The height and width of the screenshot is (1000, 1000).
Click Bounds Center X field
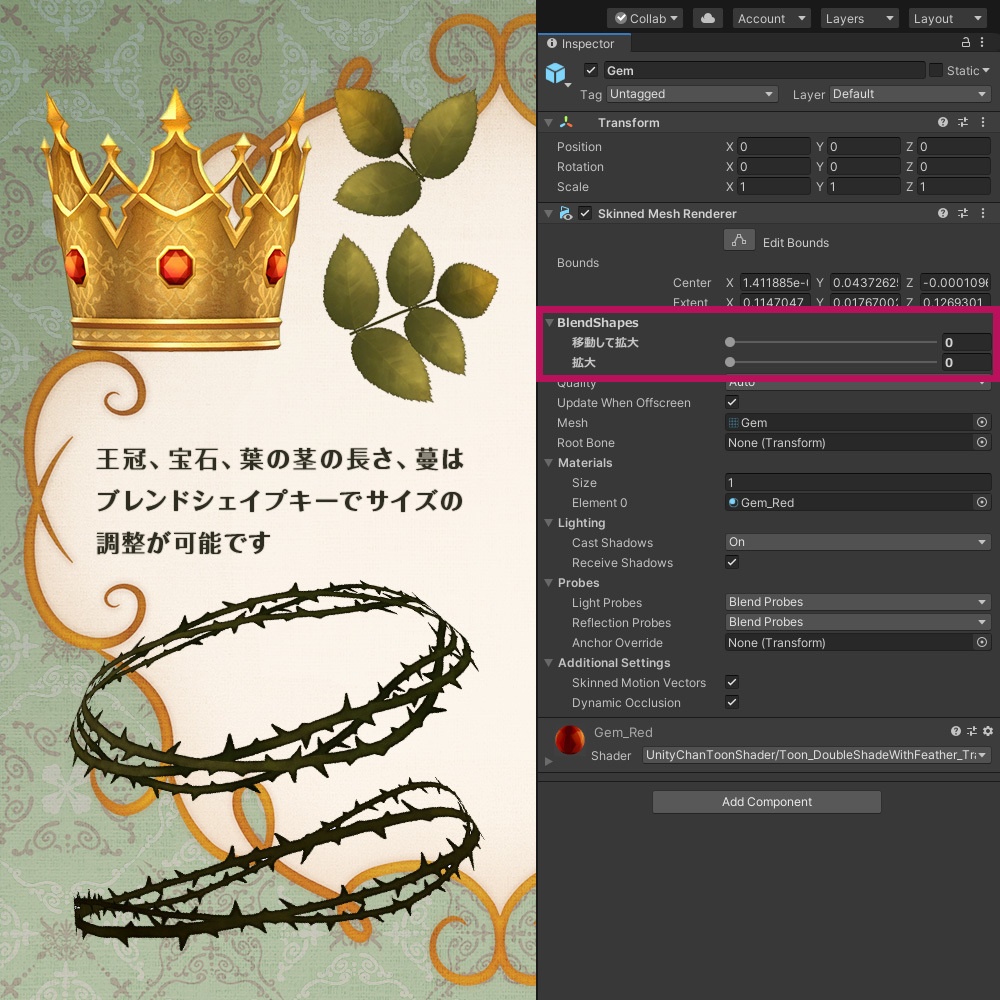[776, 282]
